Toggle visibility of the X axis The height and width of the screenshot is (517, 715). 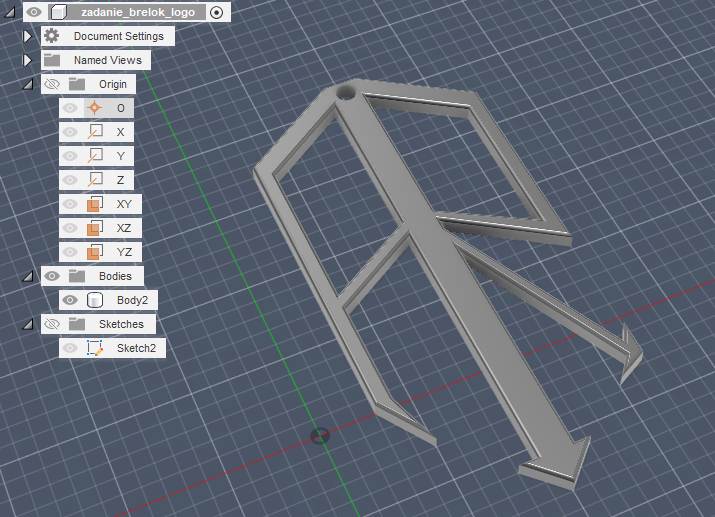tap(70, 132)
